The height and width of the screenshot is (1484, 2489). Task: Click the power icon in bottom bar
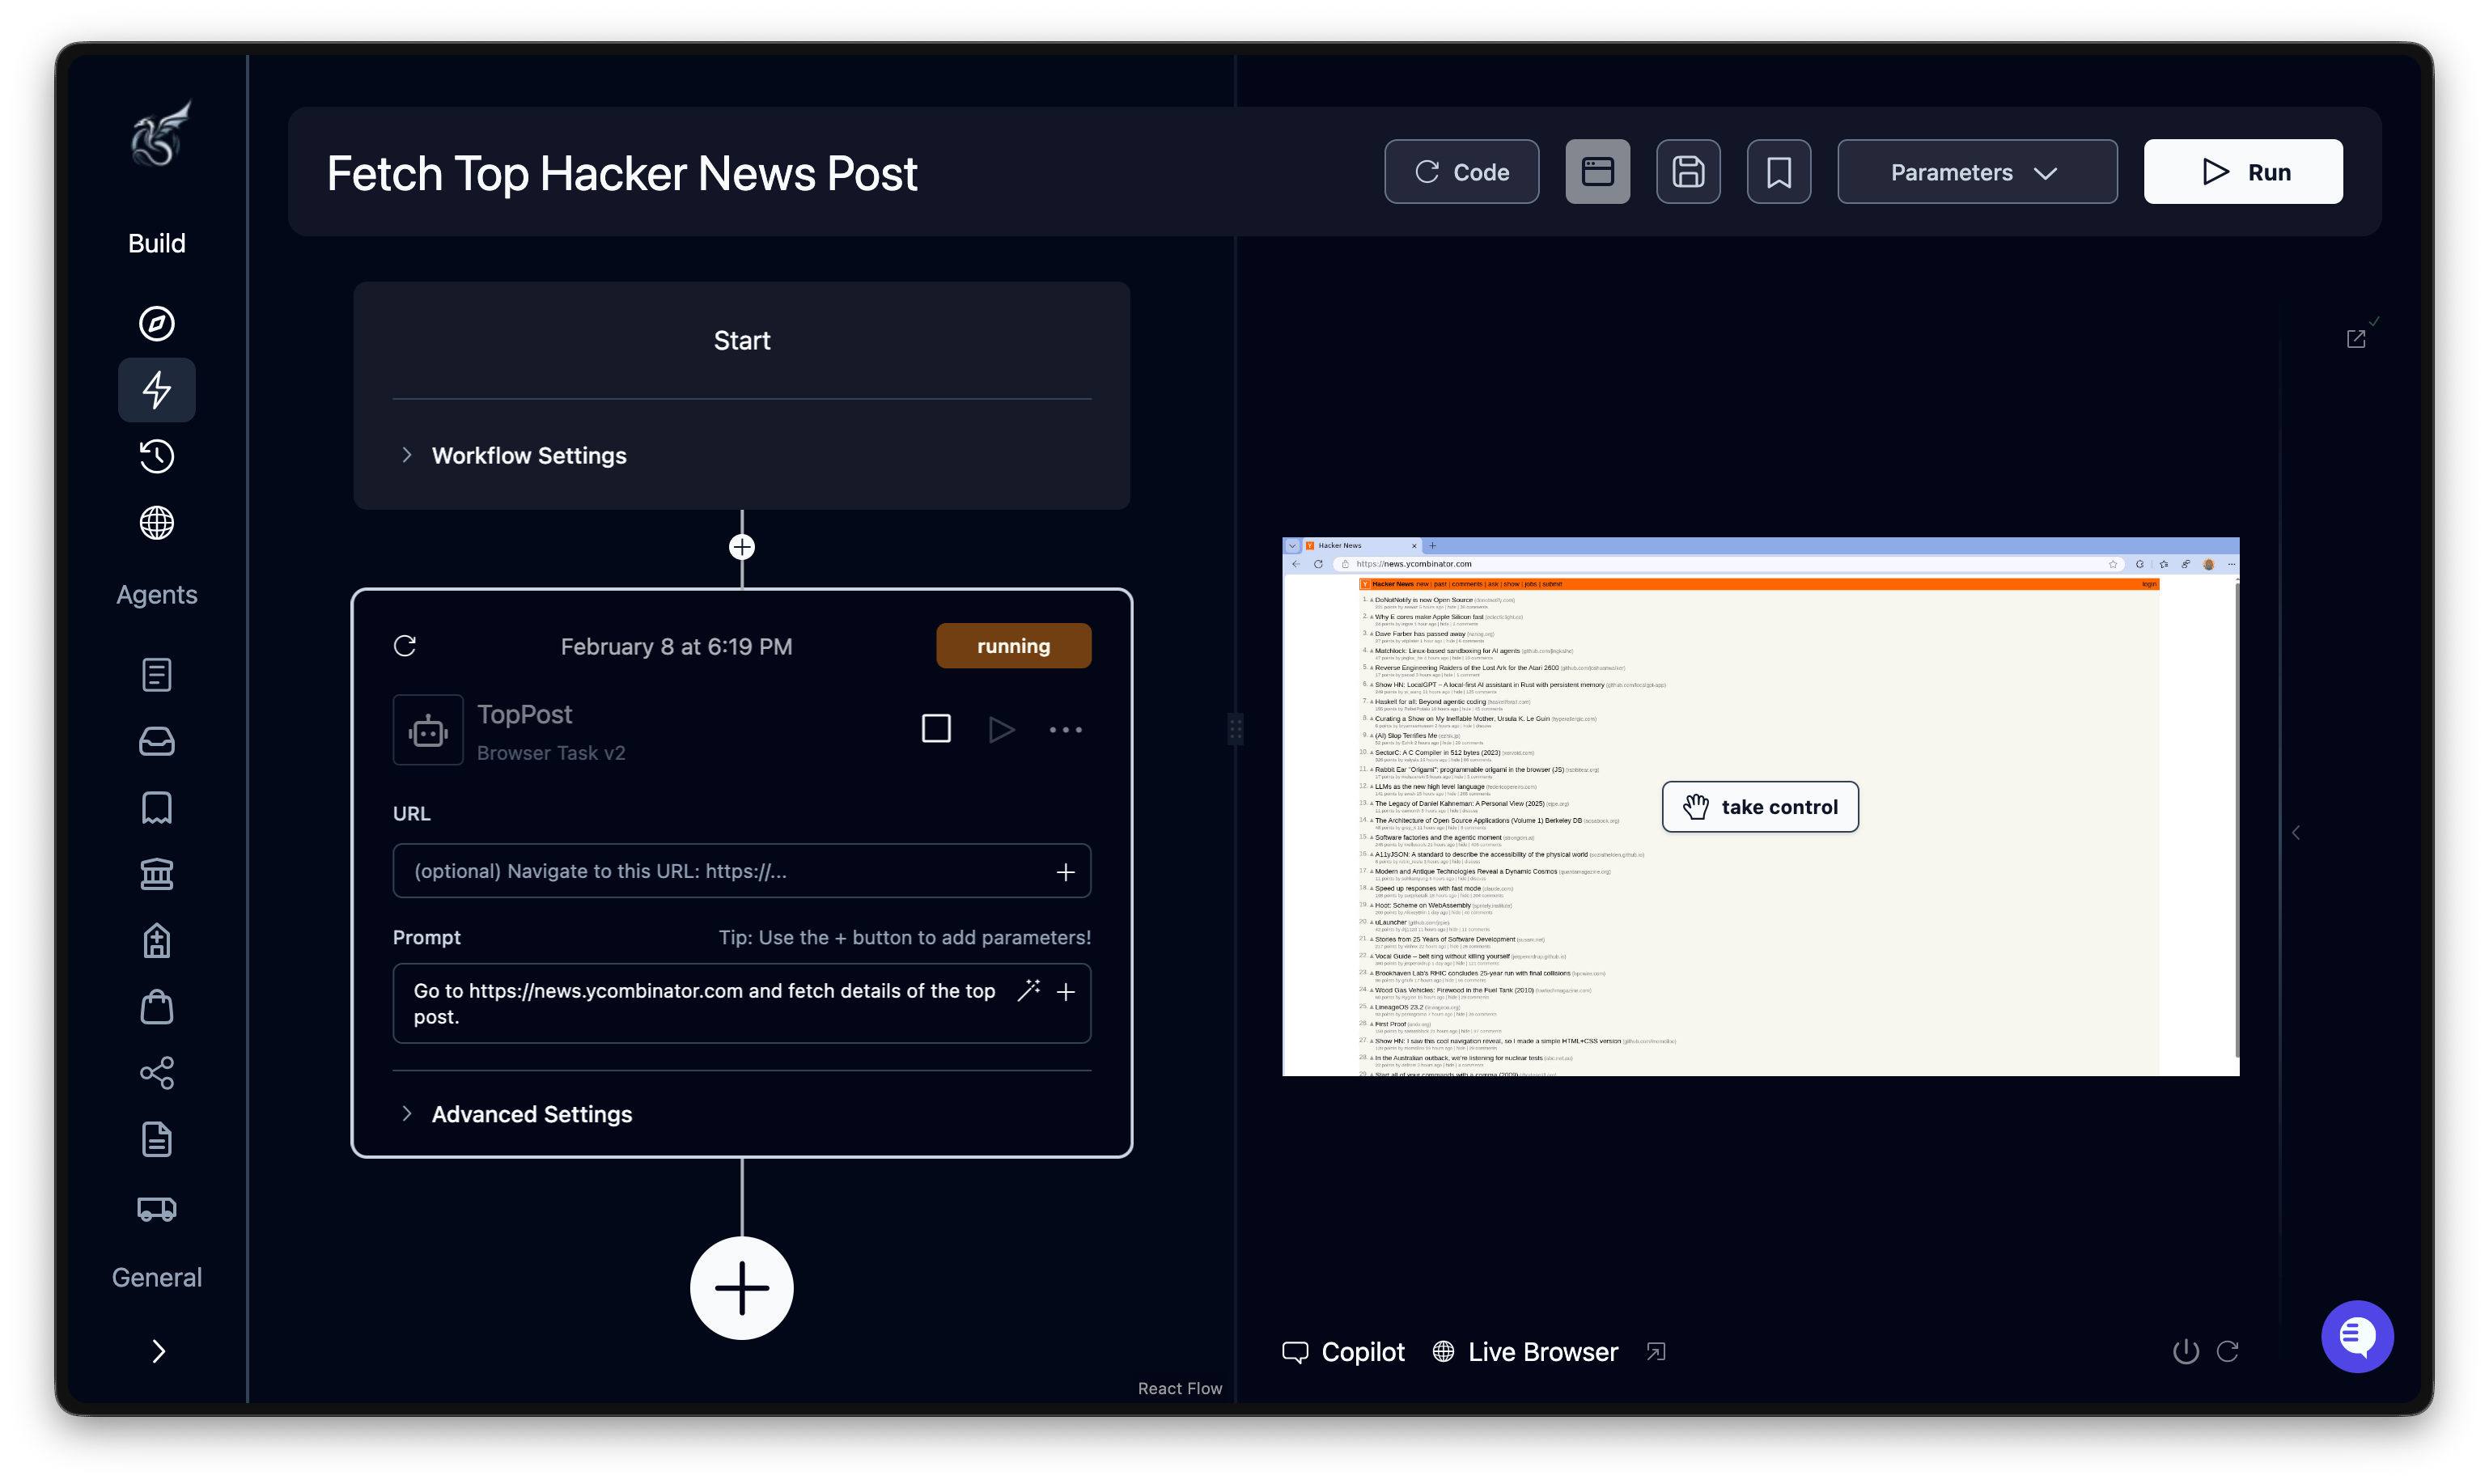click(2186, 1351)
